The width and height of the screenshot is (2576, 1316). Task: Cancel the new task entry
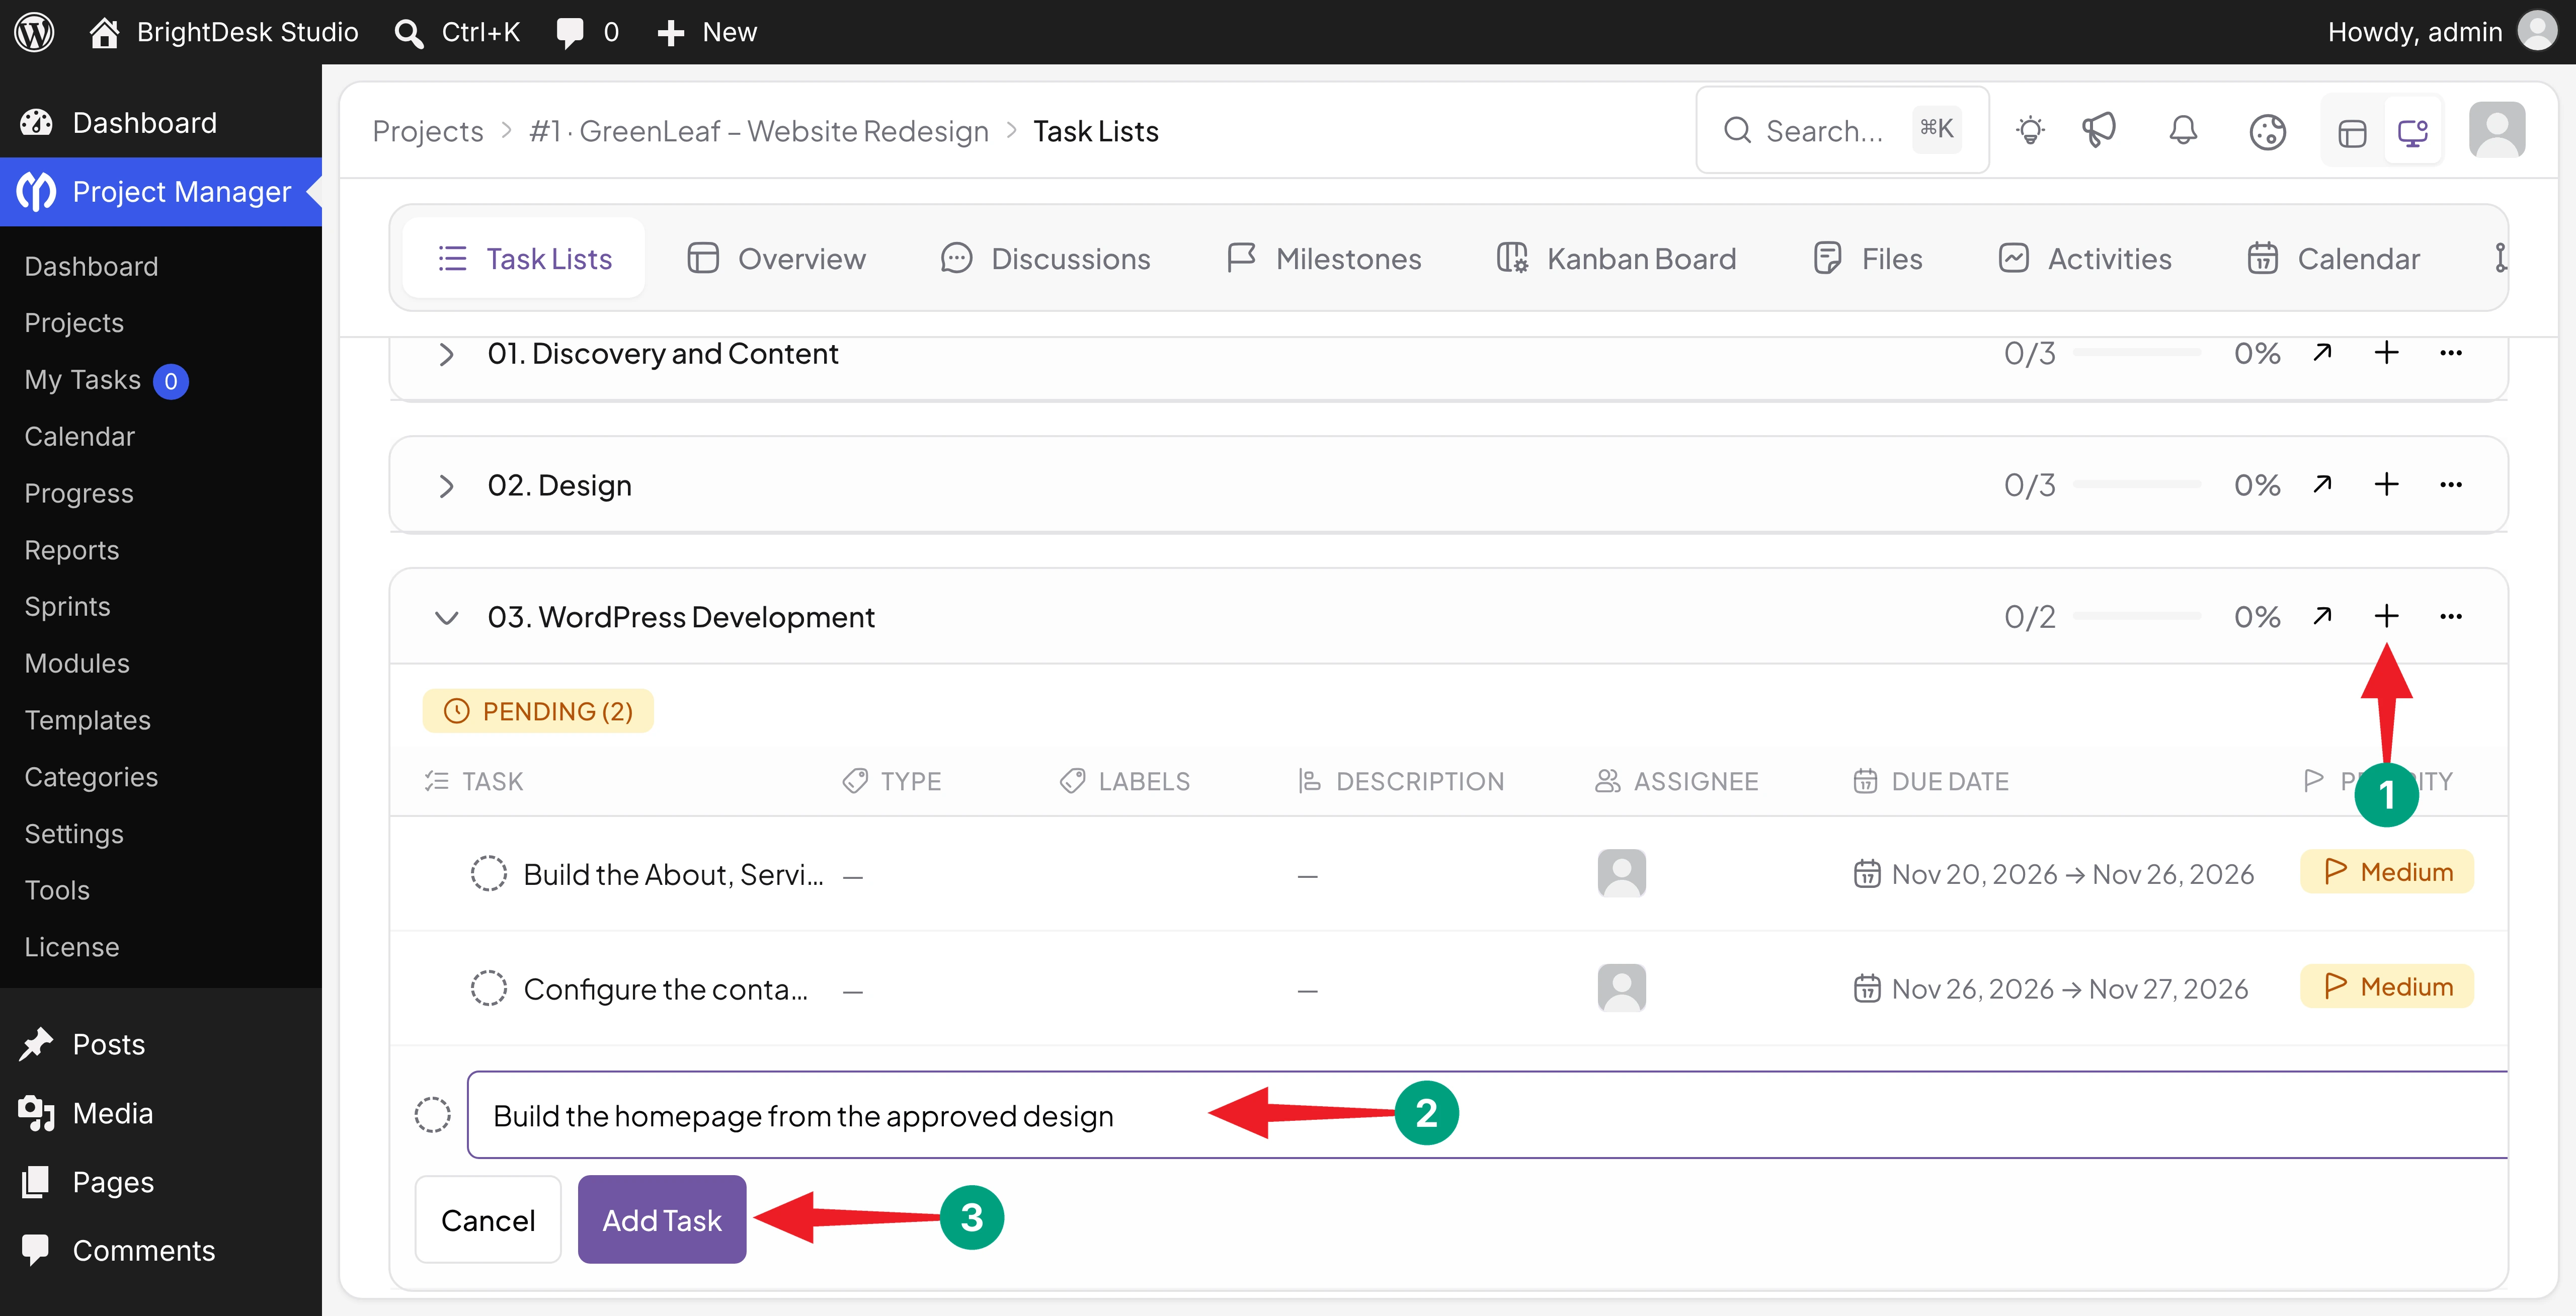click(x=488, y=1220)
